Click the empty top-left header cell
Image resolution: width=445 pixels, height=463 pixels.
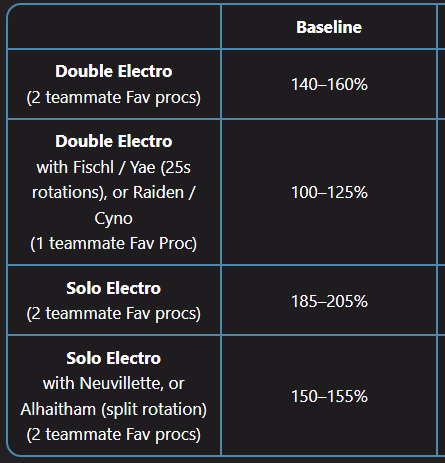114,27
